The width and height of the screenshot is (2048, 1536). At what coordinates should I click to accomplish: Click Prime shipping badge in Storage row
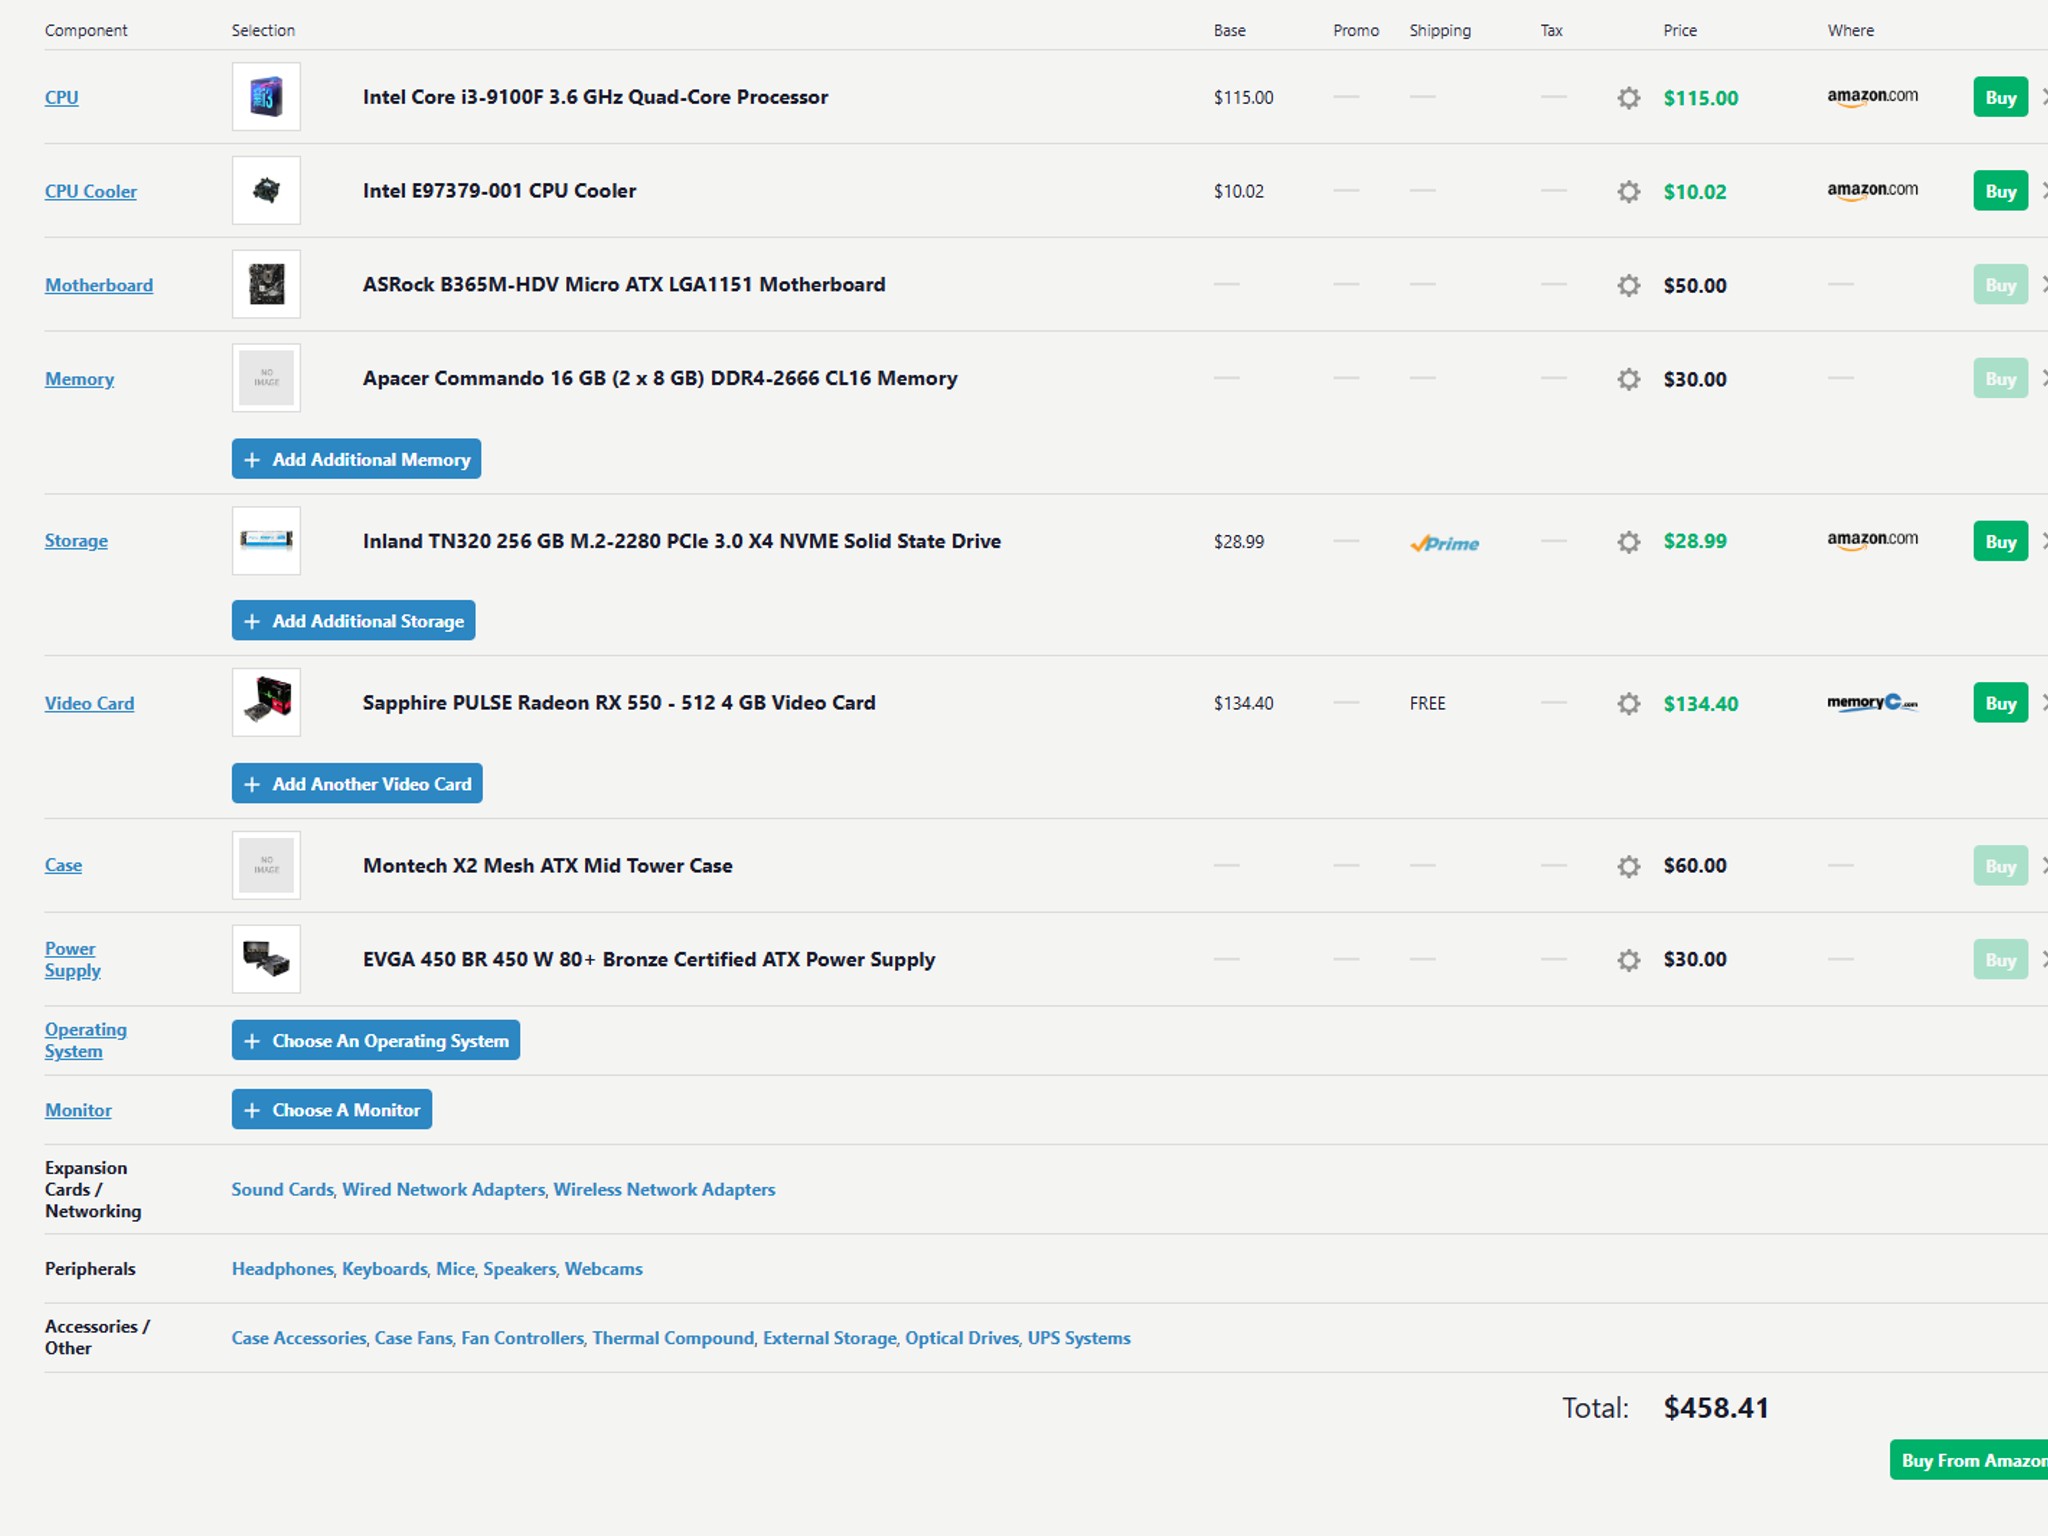(1444, 543)
